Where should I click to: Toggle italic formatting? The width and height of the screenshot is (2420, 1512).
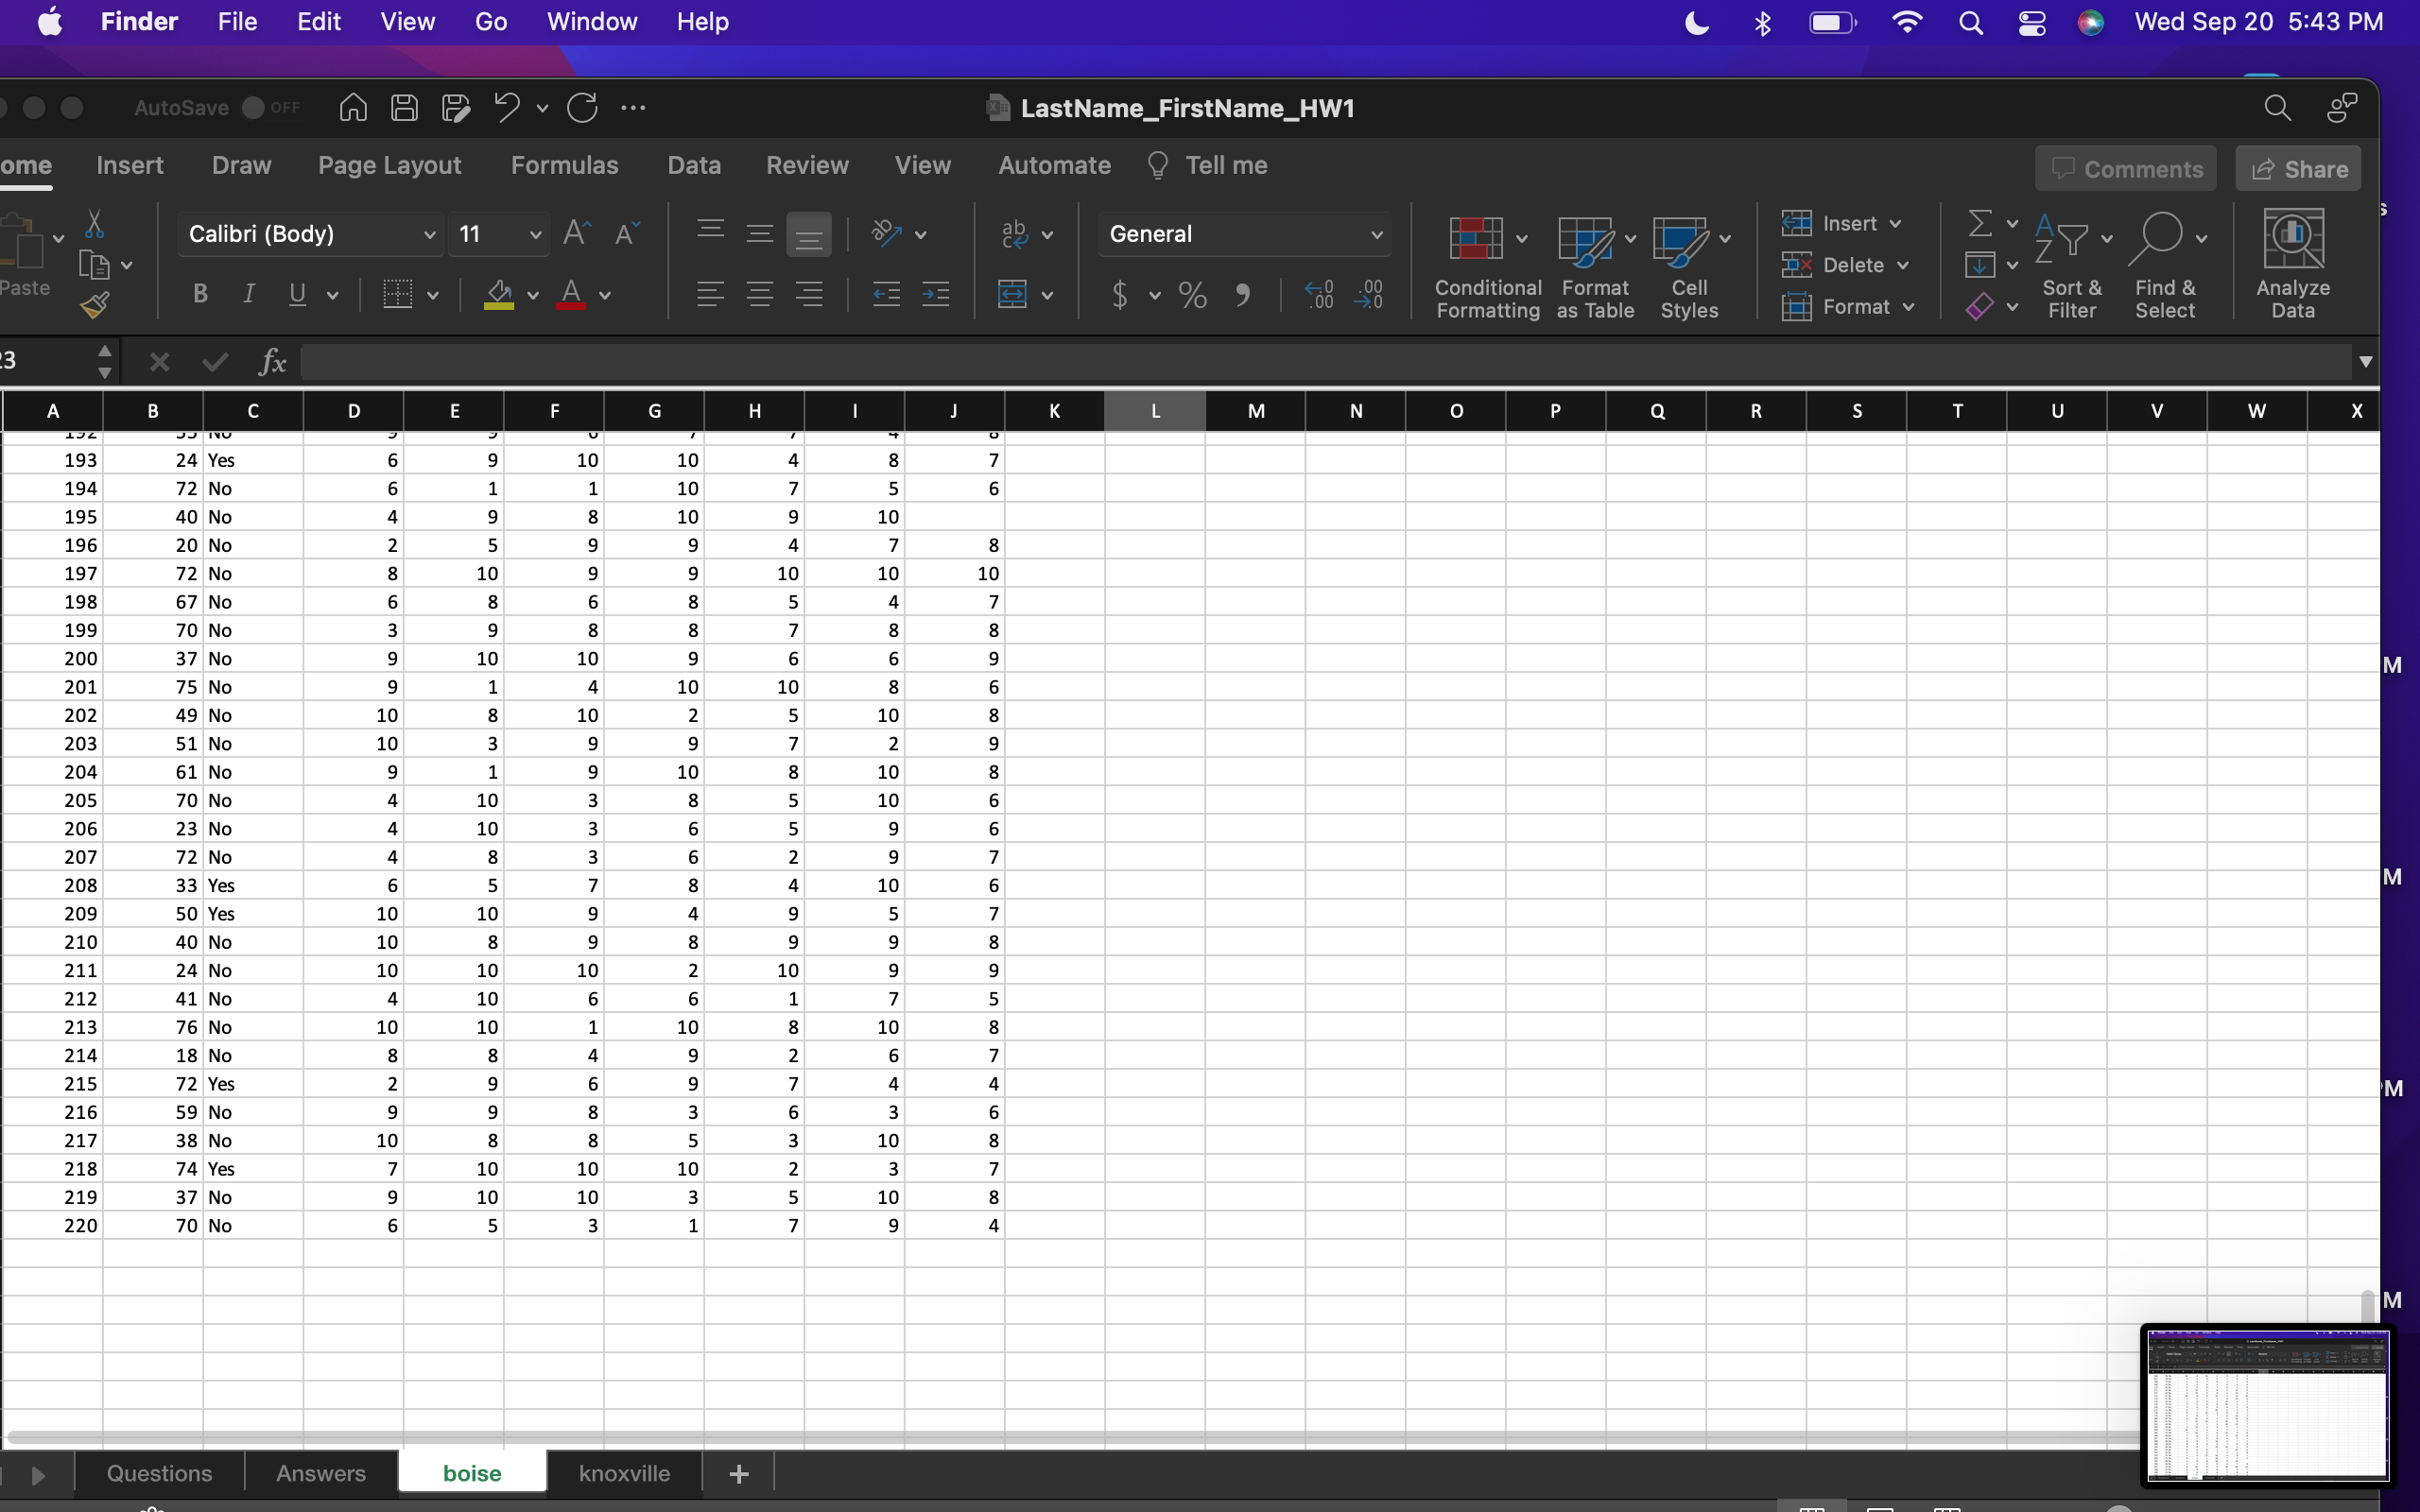(247, 293)
